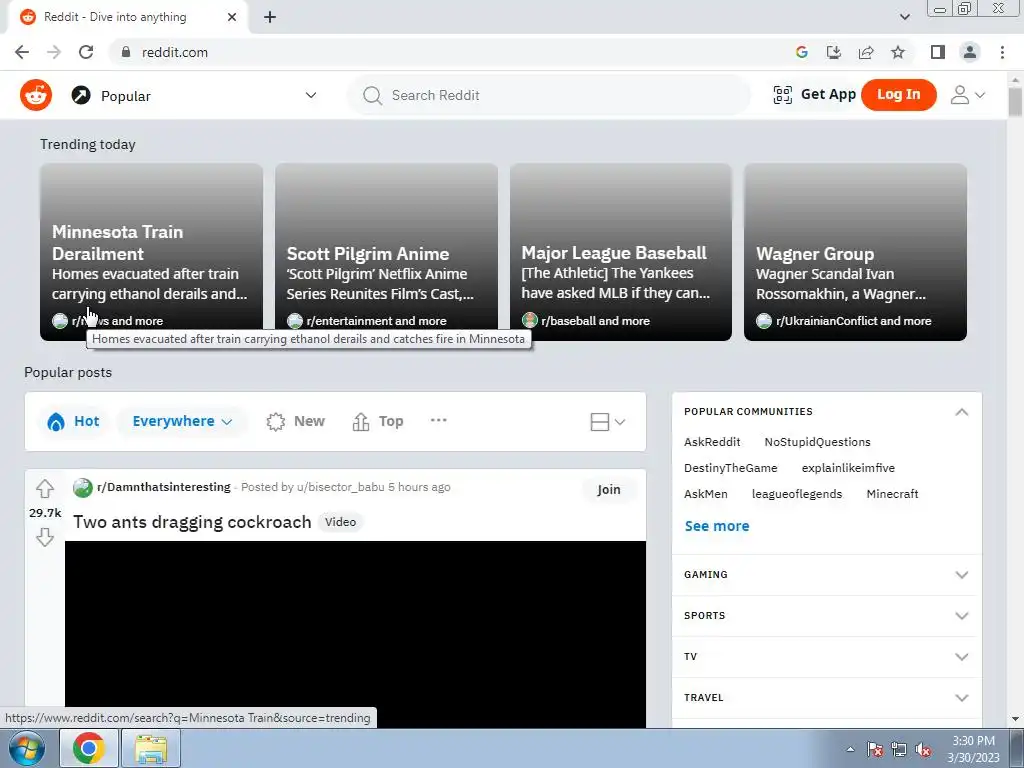The image size is (1024, 768).
Task: Open the Minnesota Train Derailment trending card
Action: 152,252
